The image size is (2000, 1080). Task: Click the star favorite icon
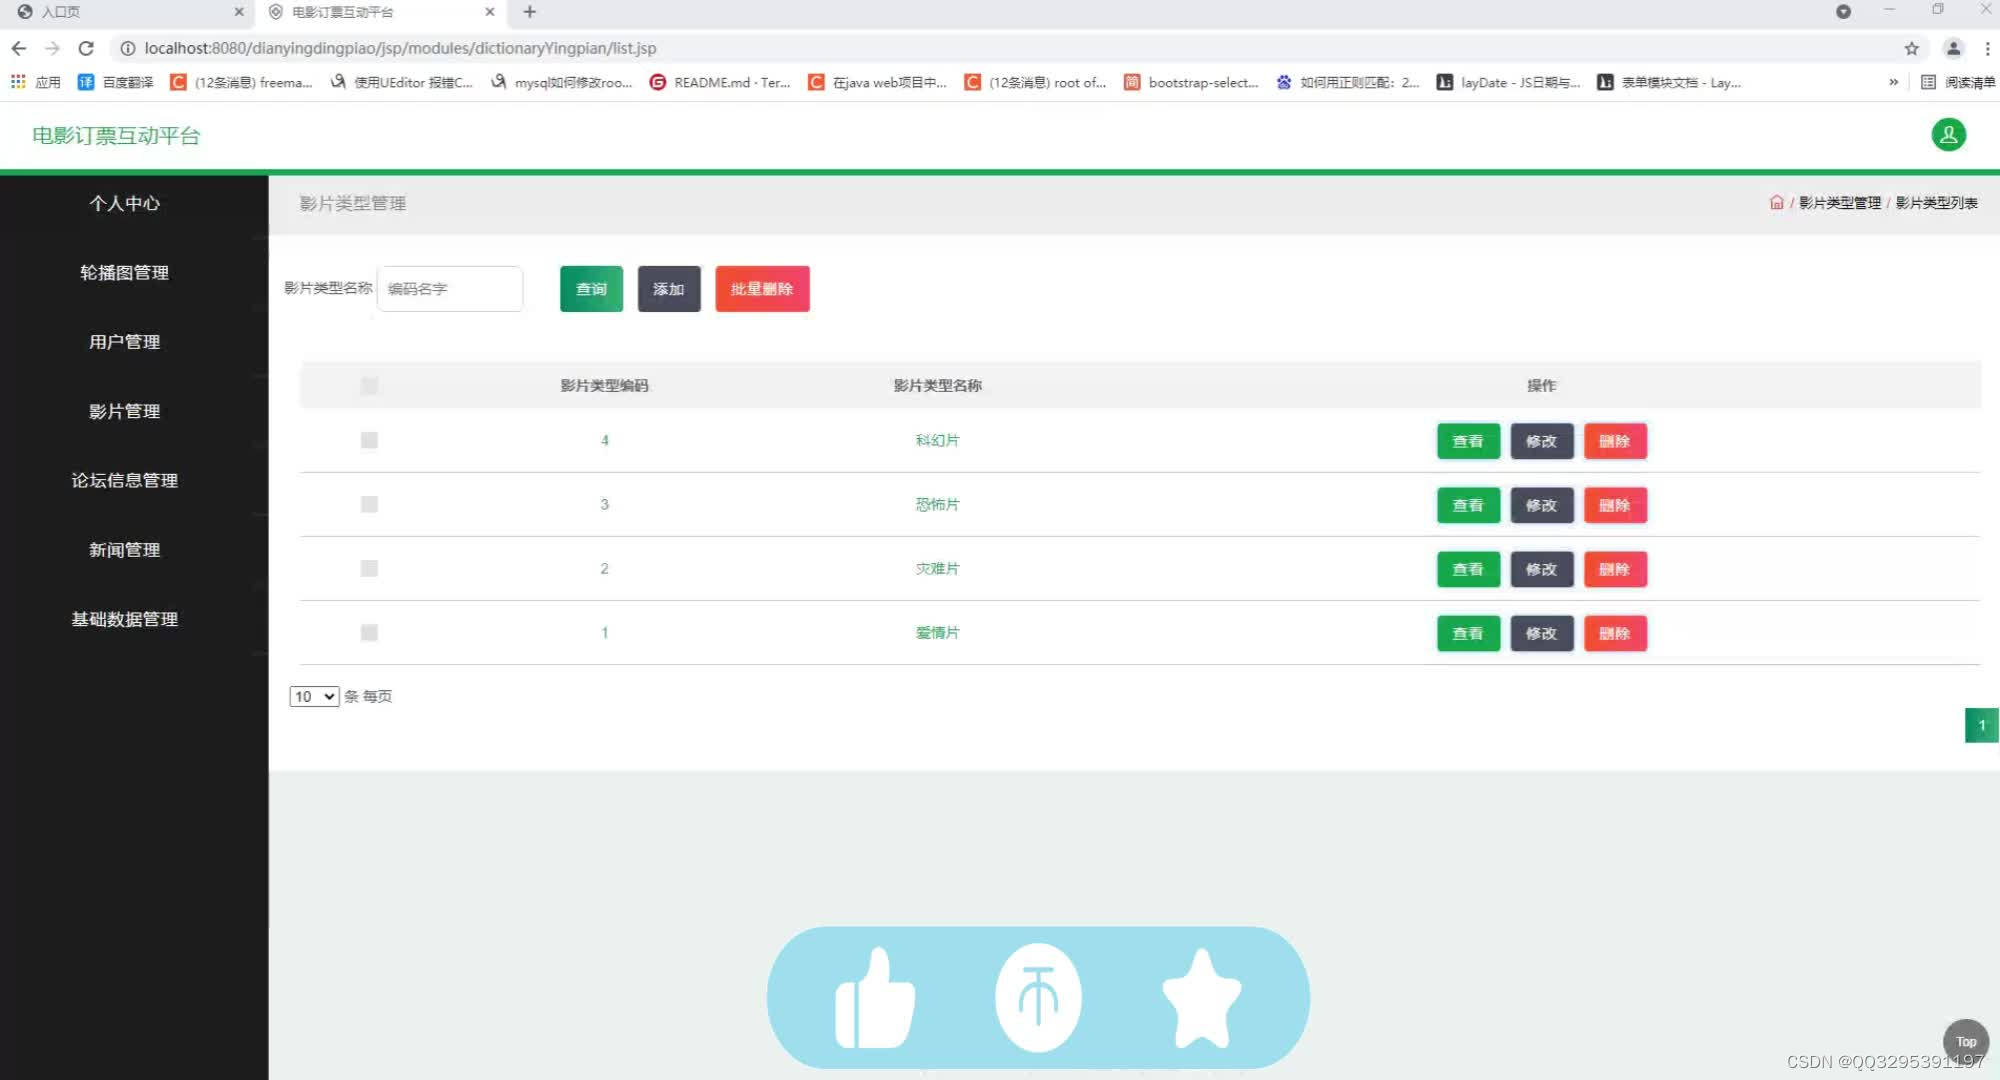tap(1201, 998)
